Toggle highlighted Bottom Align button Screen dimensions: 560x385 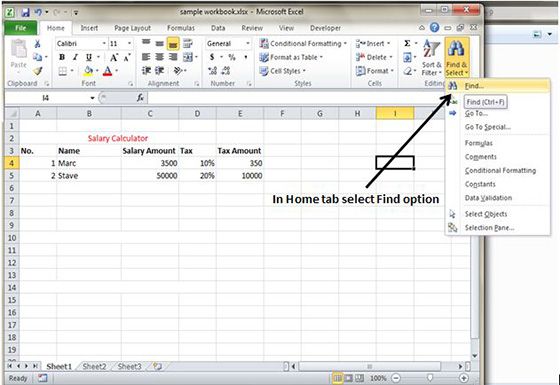point(173,43)
